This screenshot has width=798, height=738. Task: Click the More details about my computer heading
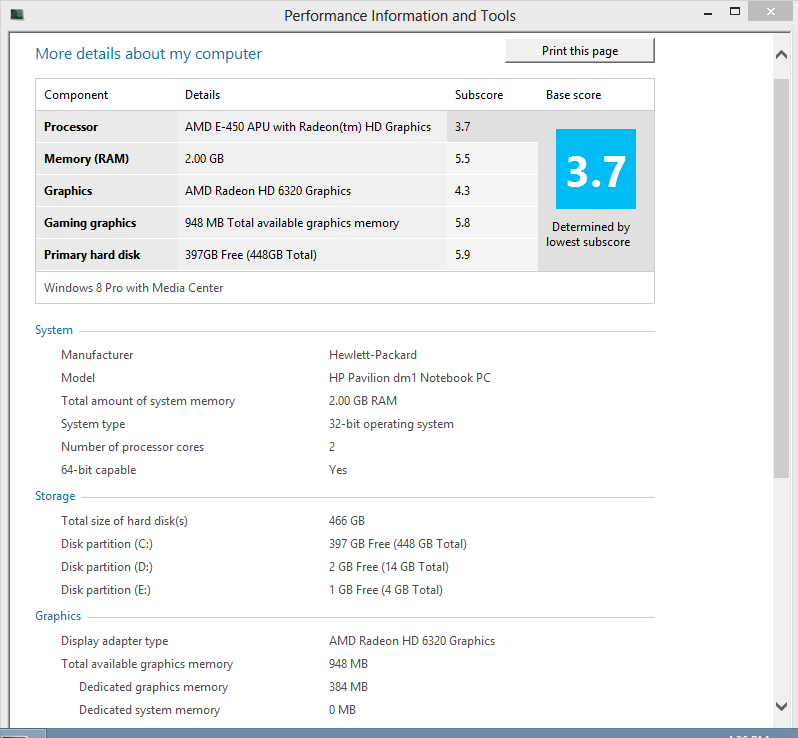[x=149, y=54]
